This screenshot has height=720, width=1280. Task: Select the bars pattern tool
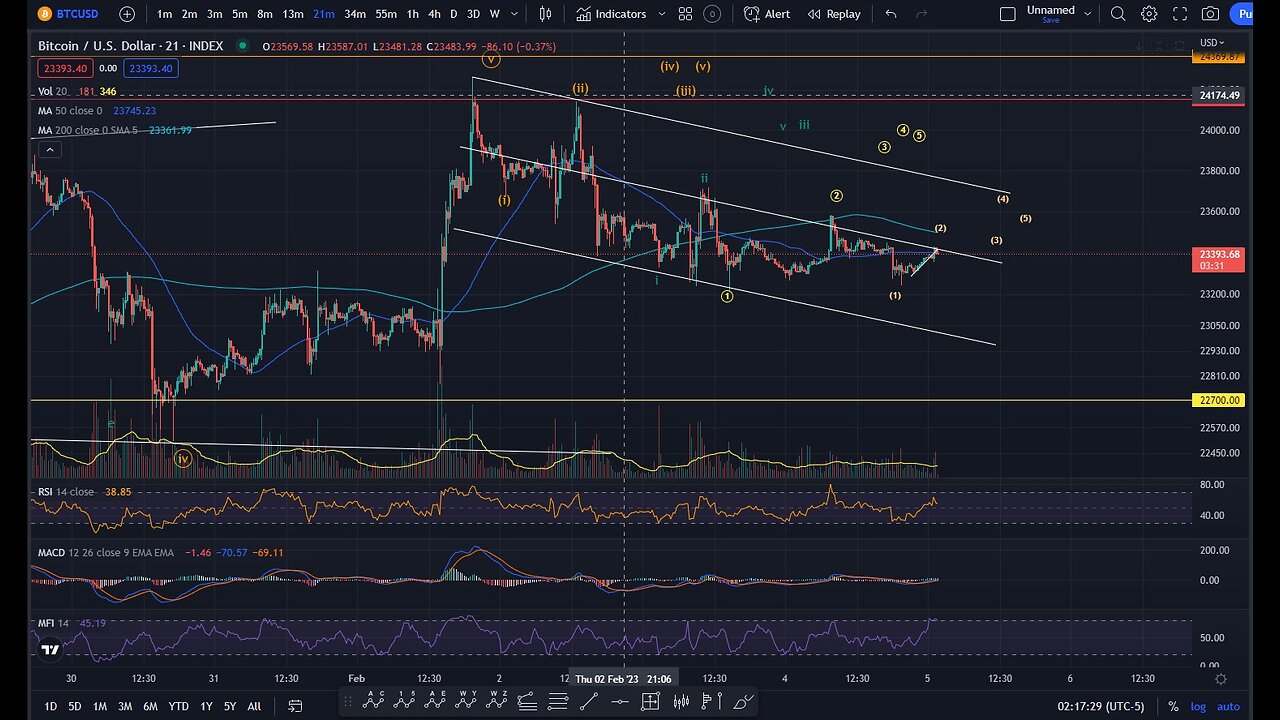(x=682, y=702)
